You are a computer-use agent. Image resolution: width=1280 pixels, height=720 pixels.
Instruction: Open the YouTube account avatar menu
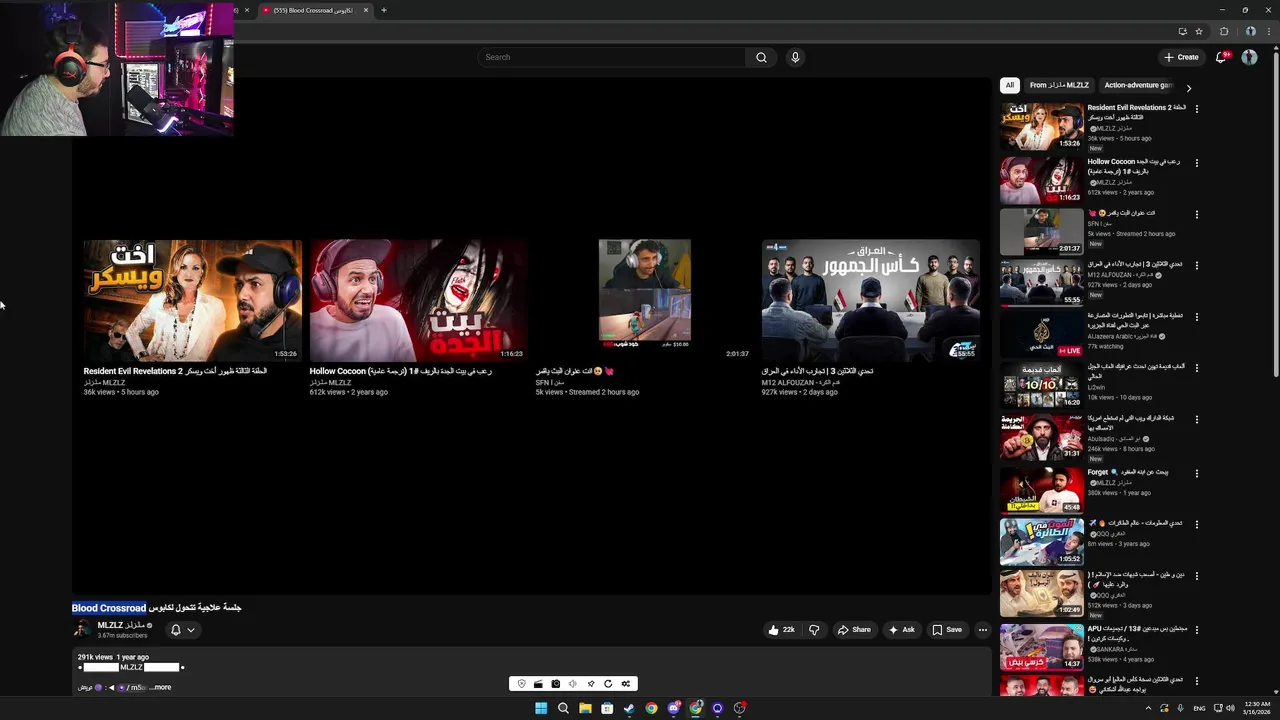pos(1249,57)
